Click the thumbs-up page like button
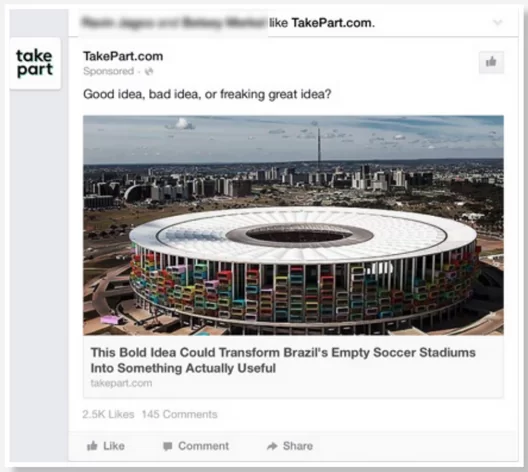Viewport: 528px width, 472px height. tap(491, 62)
